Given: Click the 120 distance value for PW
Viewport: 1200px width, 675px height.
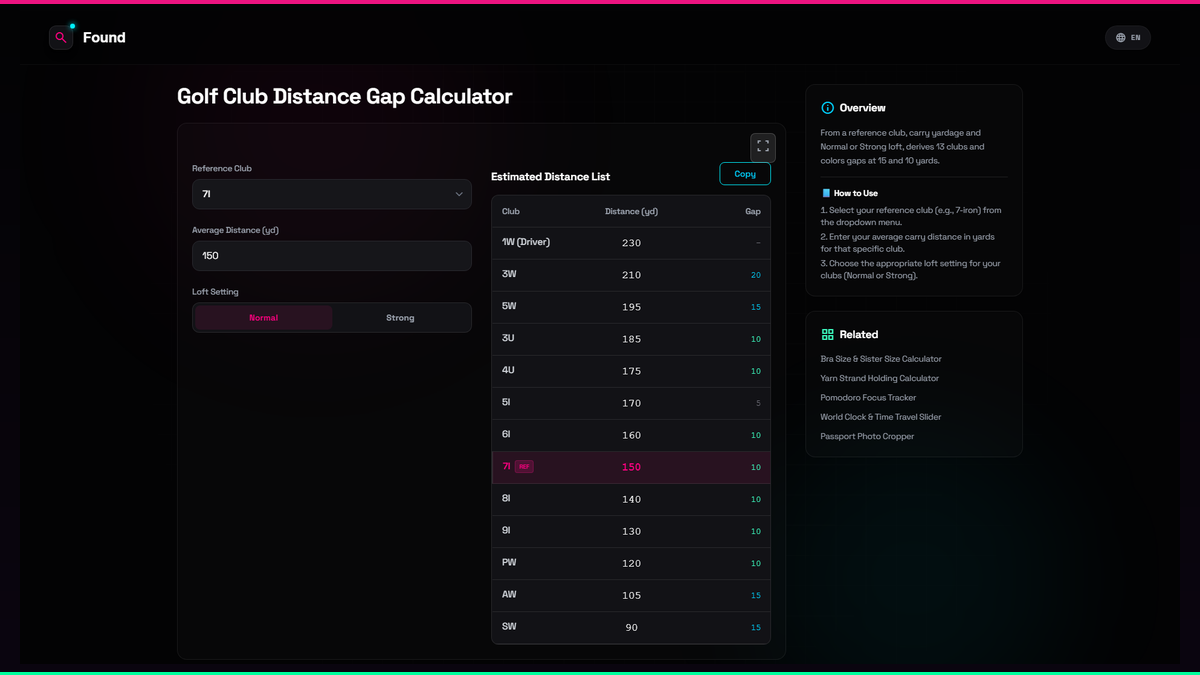Looking at the screenshot, I should [x=631, y=563].
